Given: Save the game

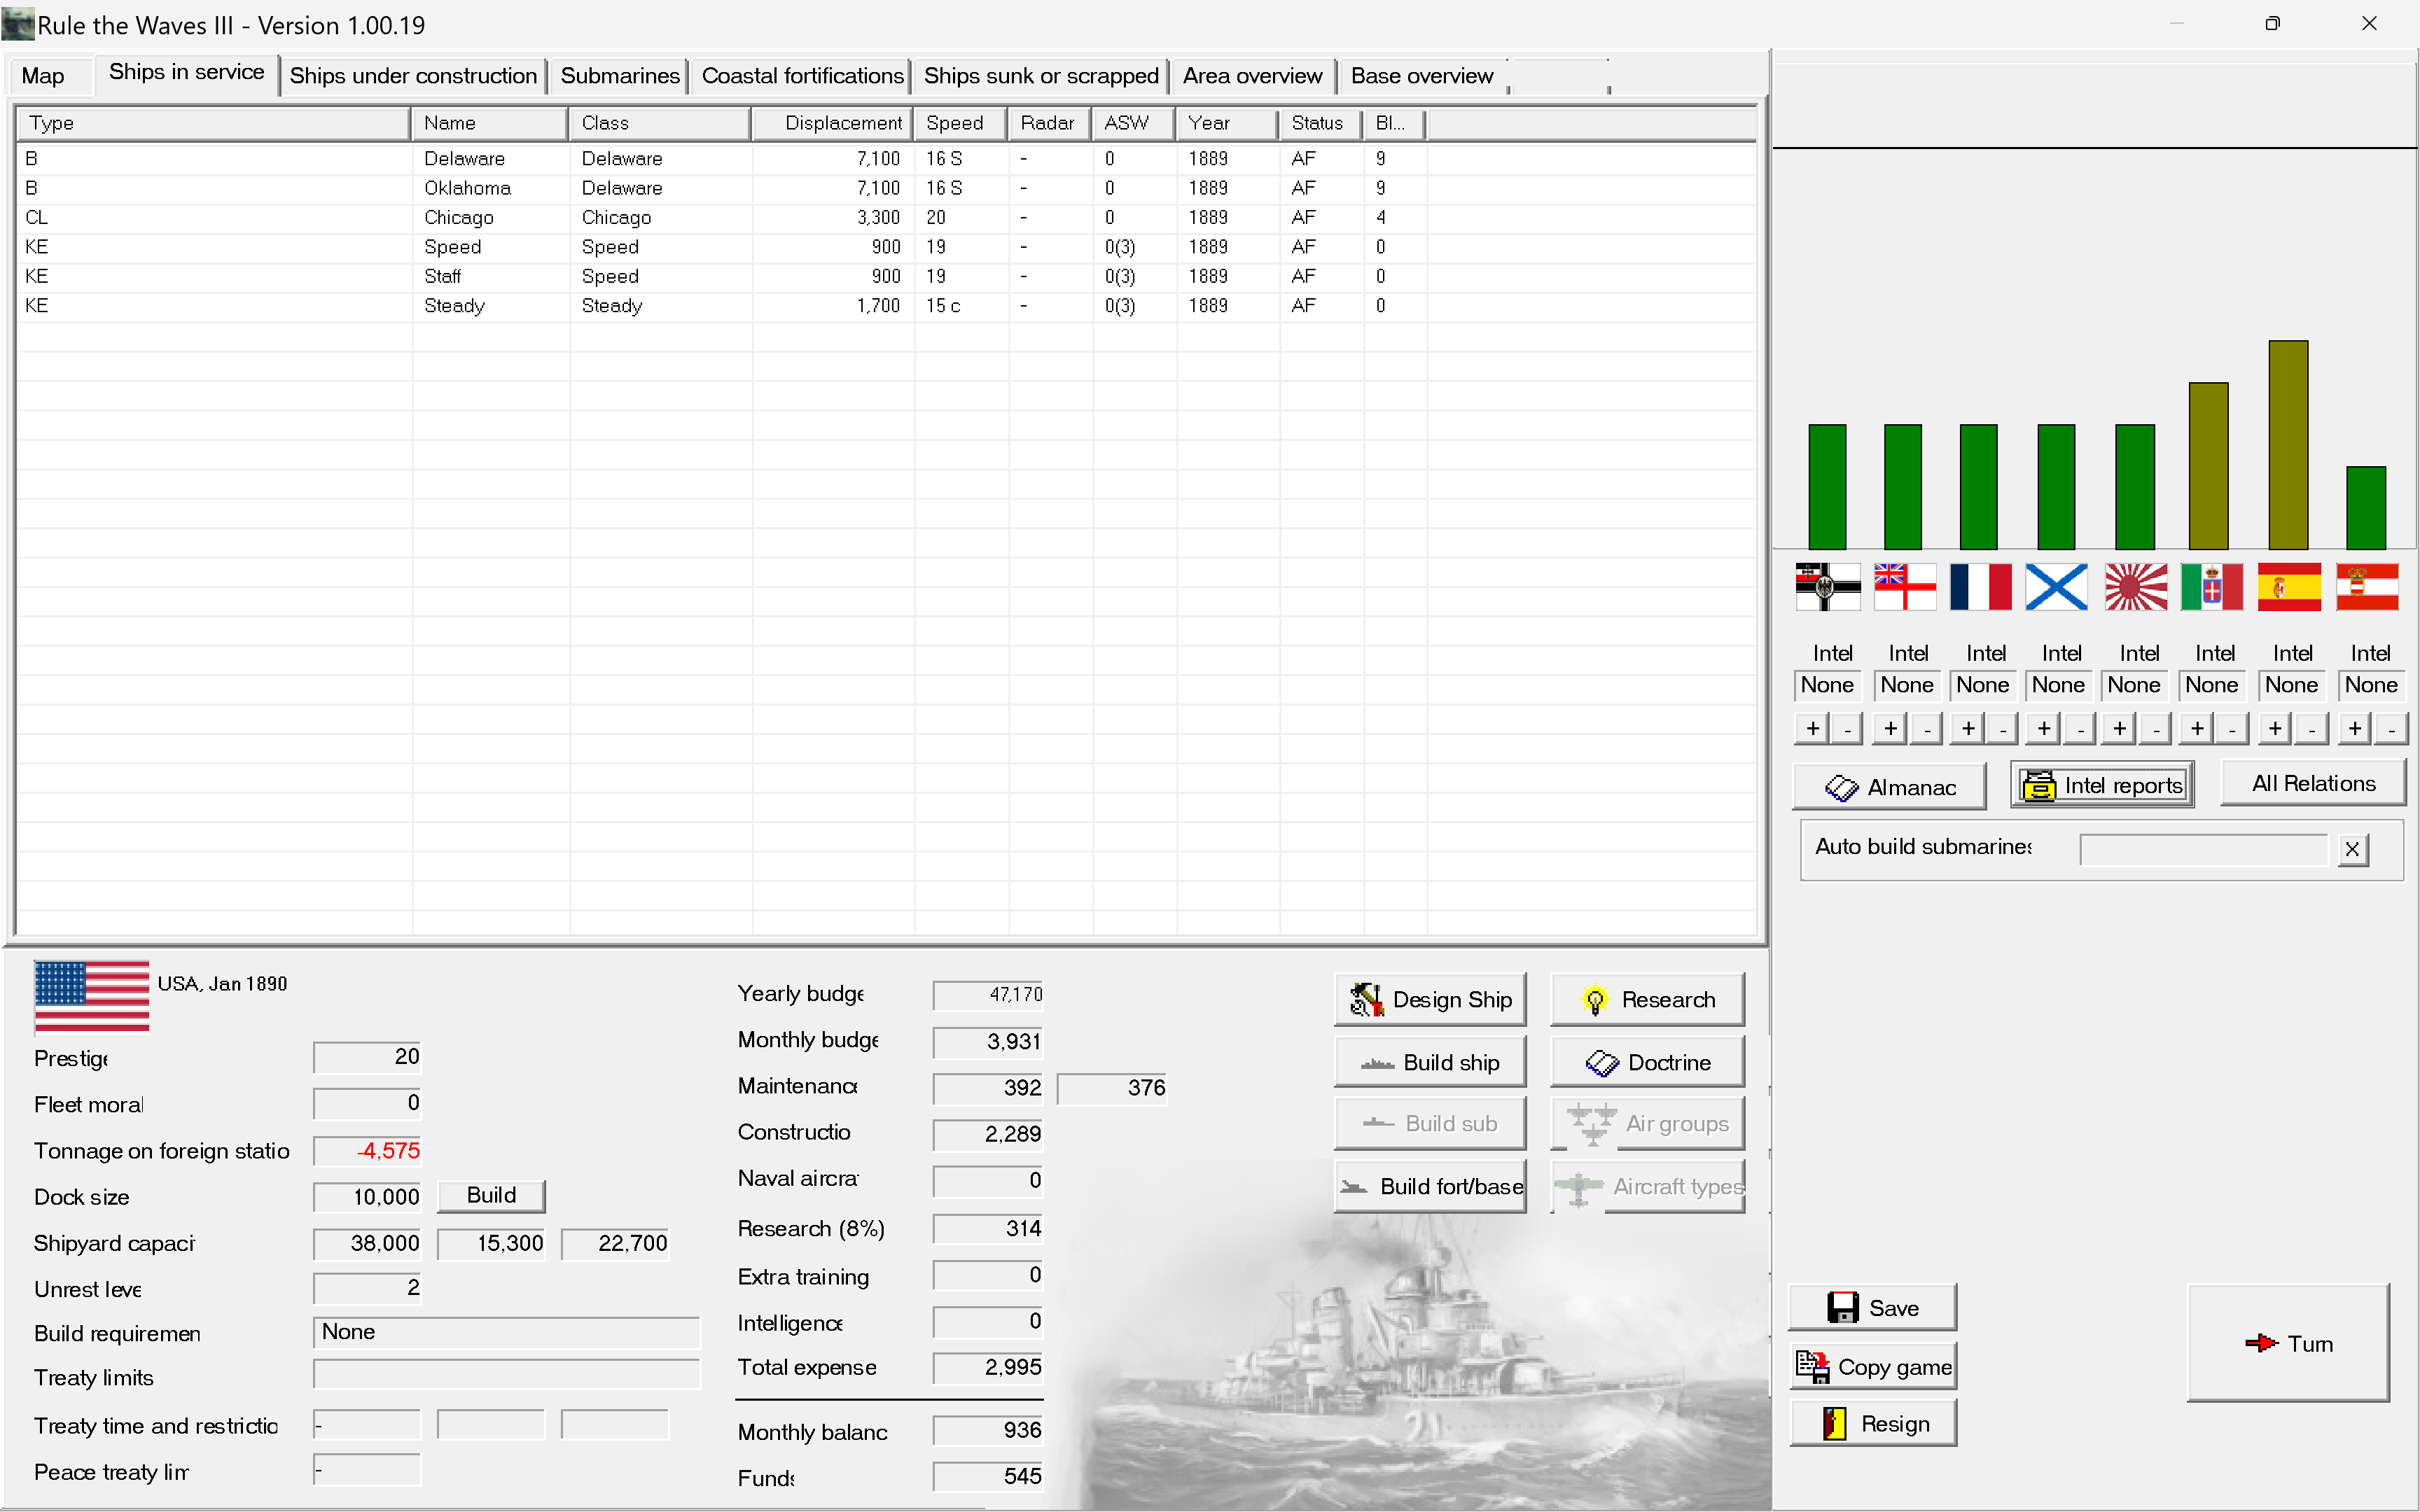Looking at the screenshot, I should (x=1872, y=1308).
